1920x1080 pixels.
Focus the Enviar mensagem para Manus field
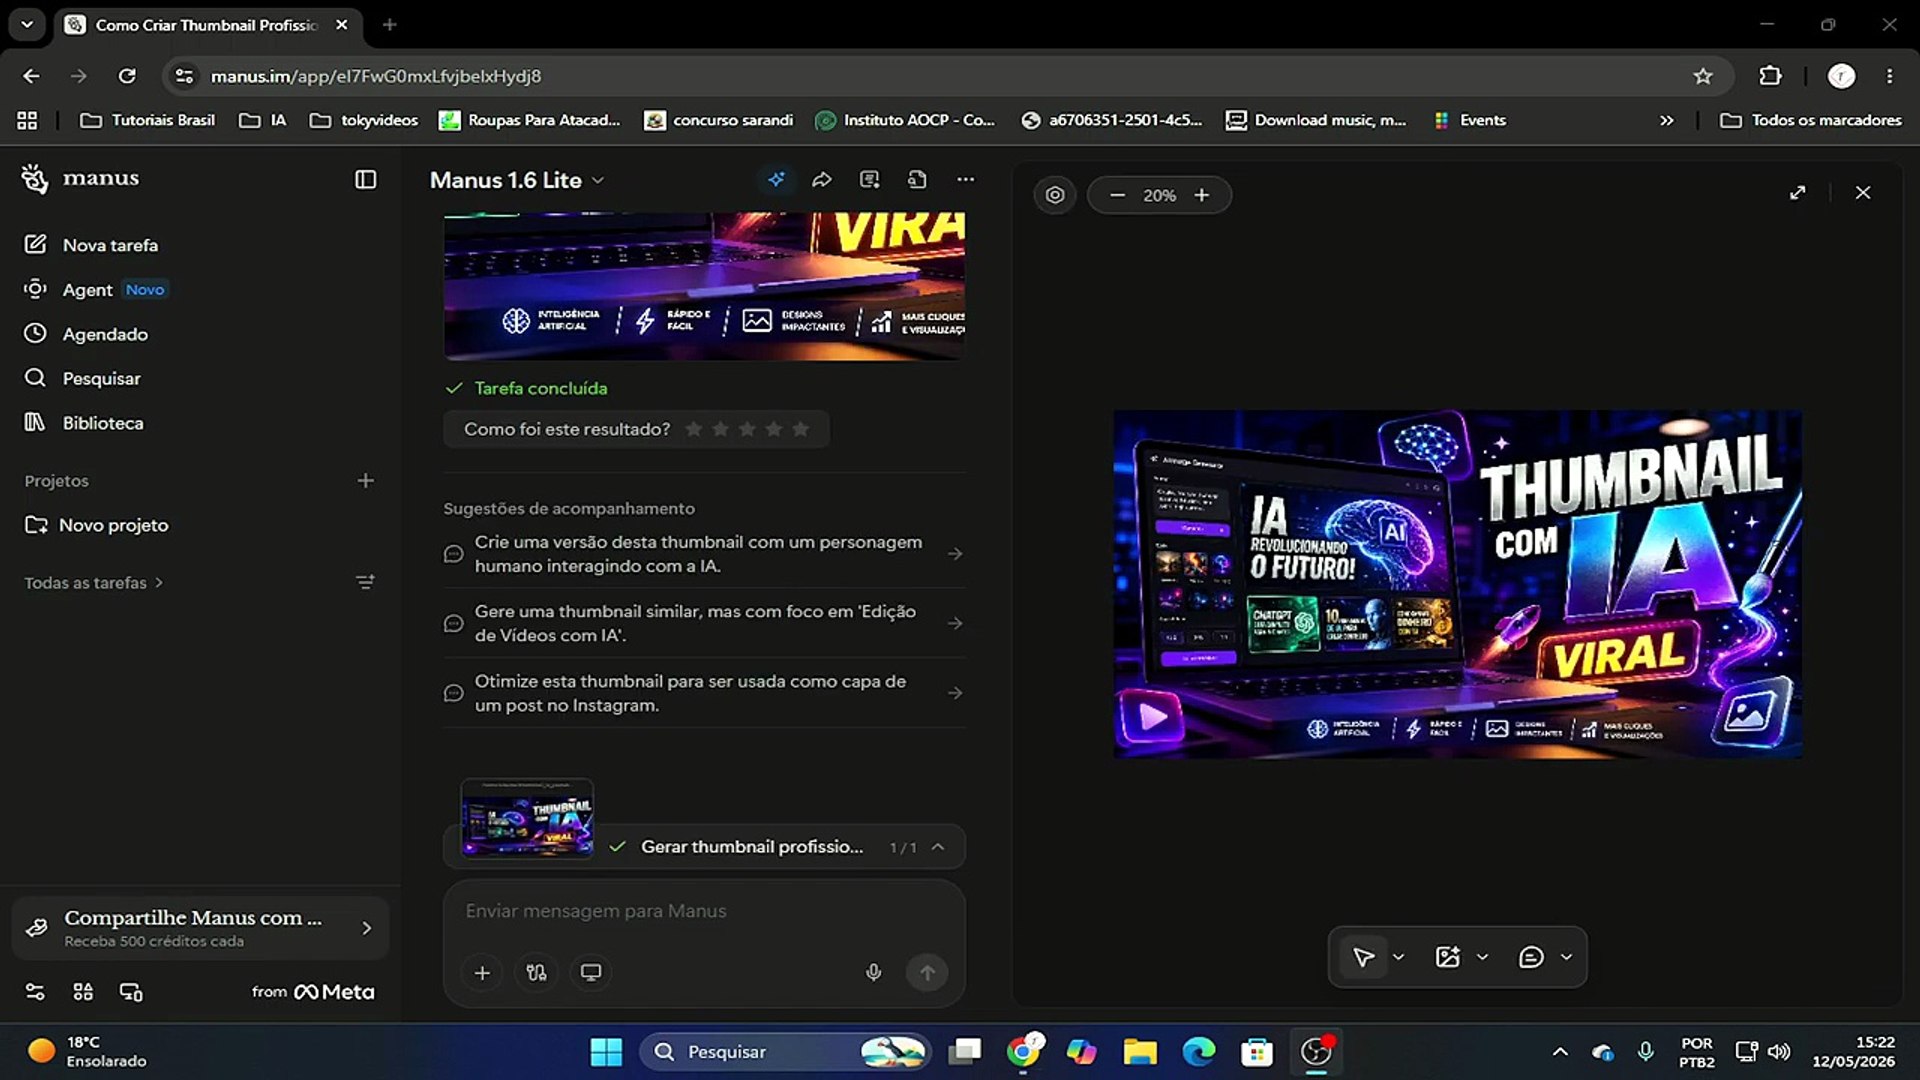[704, 911]
